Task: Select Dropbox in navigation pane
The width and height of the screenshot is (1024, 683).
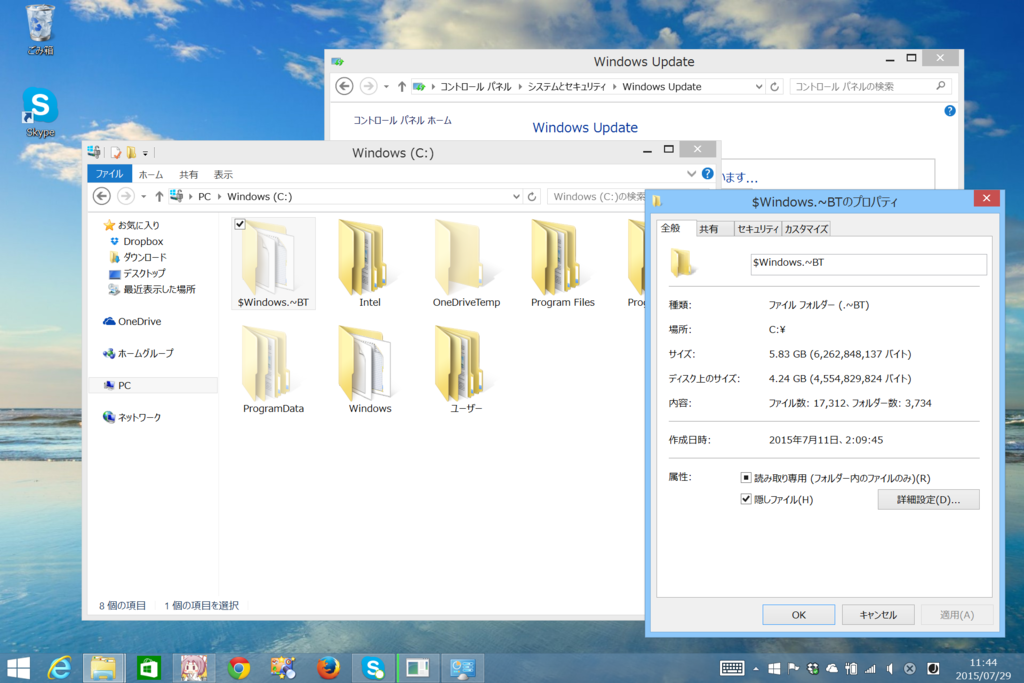Action: click(x=142, y=241)
